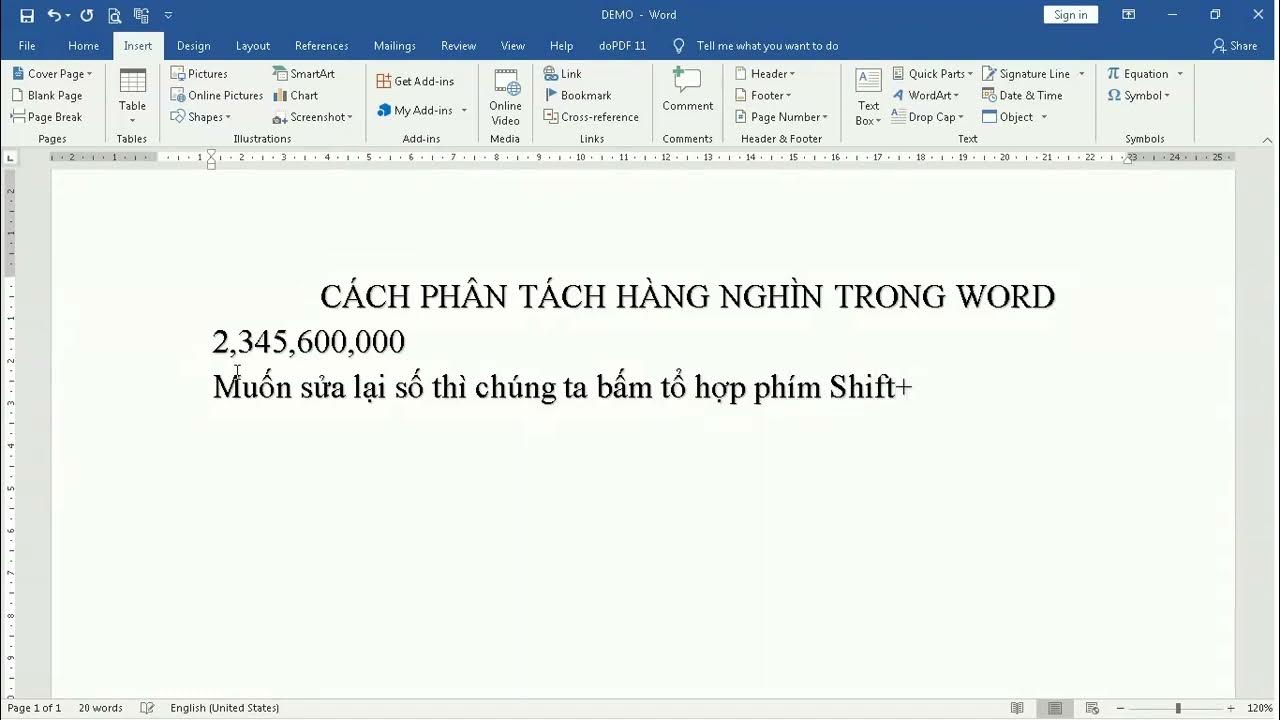Open Quick Parts menu
The image size is (1280, 720).
932,74
